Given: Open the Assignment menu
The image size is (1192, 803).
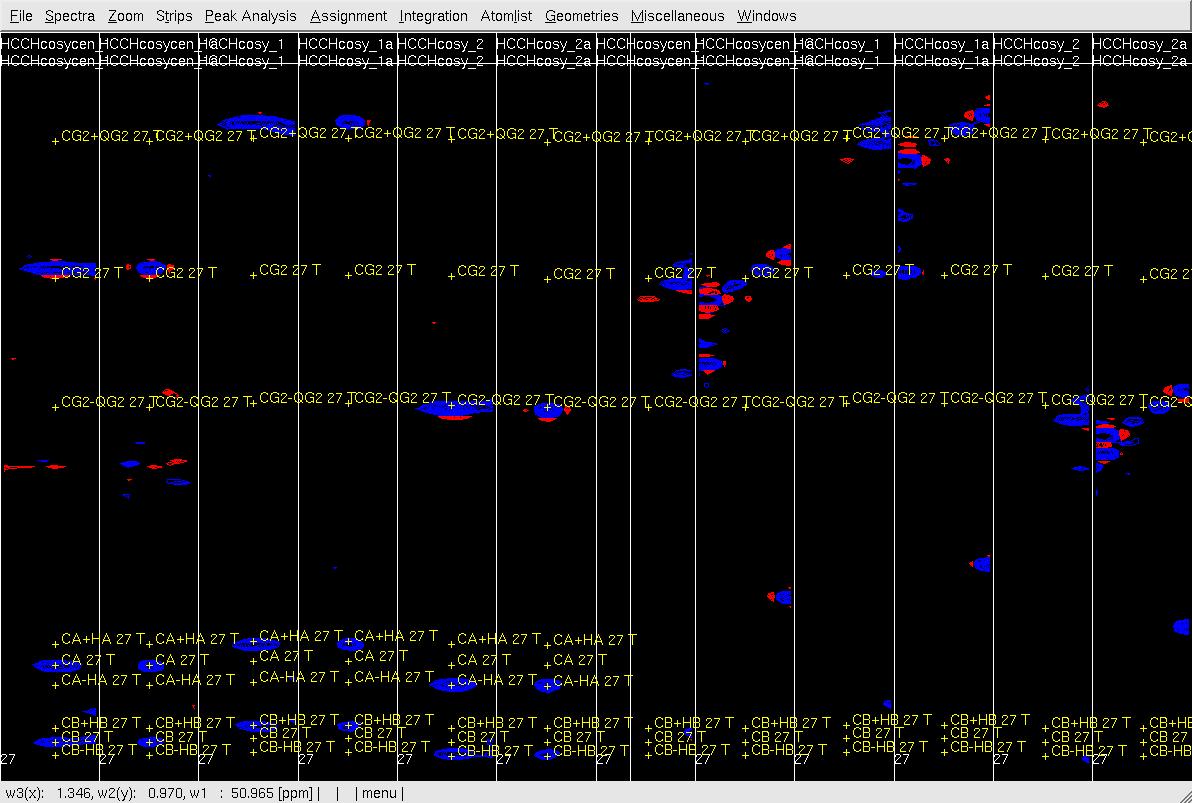Looking at the screenshot, I should point(348,16).
